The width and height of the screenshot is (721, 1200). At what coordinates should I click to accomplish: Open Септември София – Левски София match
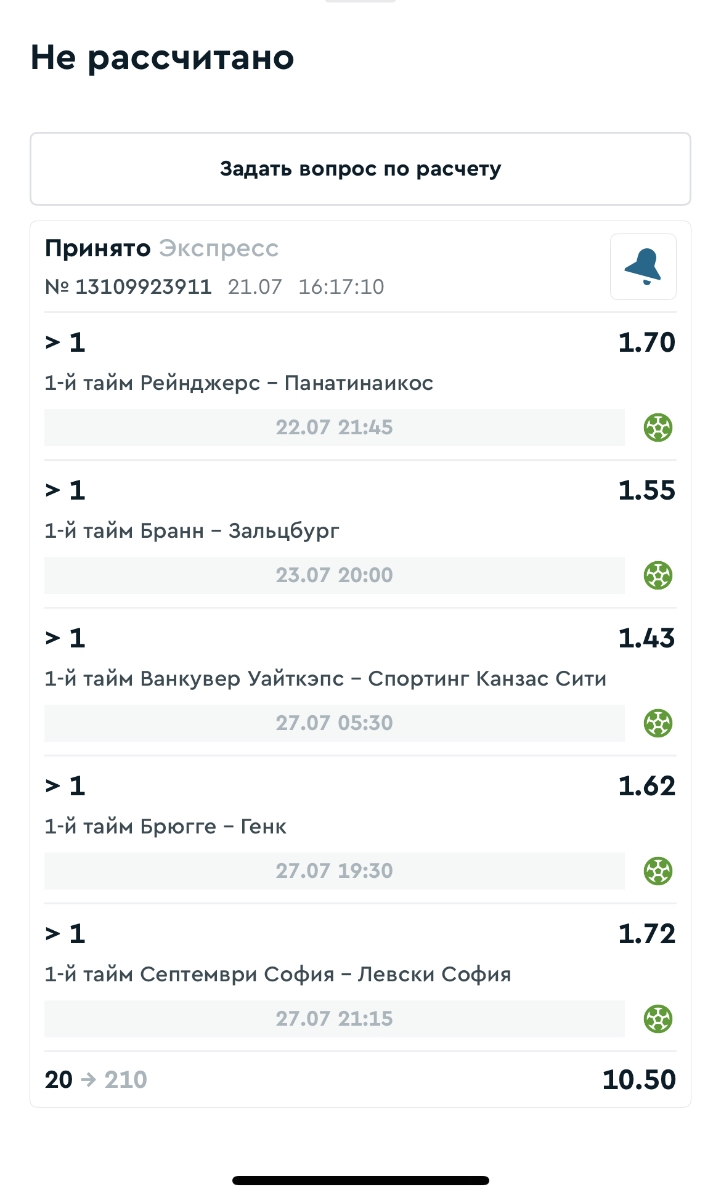click(277, 974)
